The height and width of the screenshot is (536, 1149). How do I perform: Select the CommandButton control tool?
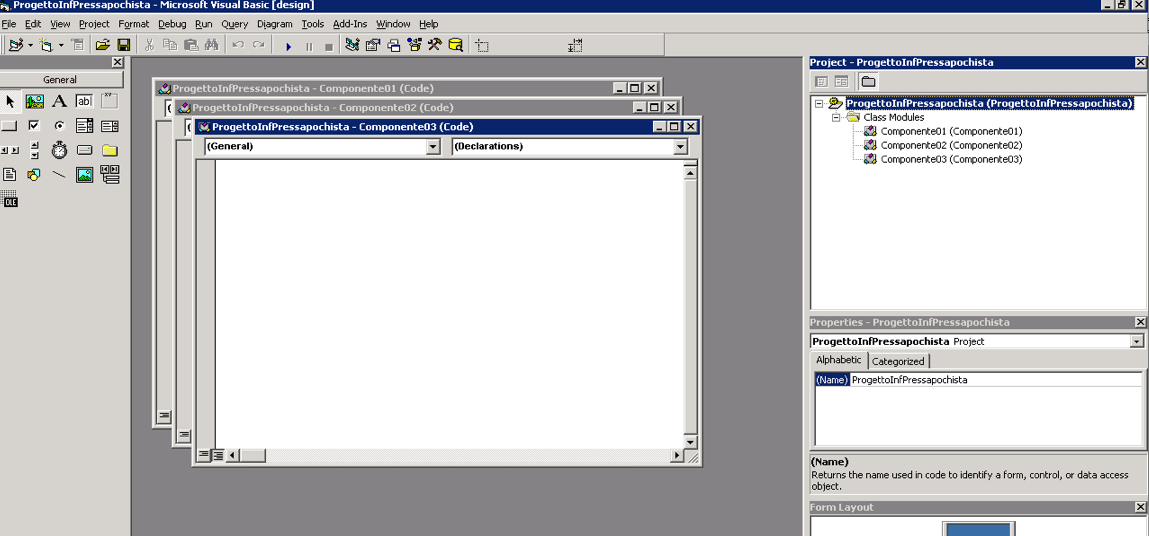click(10, 126)
